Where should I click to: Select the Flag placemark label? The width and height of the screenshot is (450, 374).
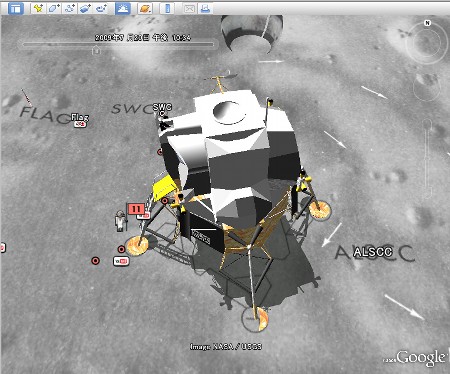80,117
